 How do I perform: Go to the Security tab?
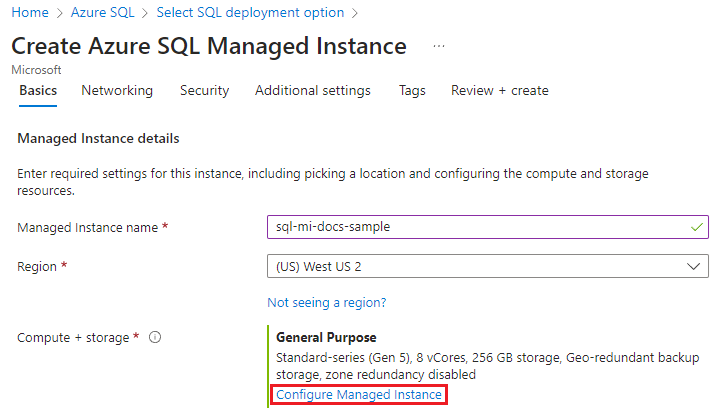coord(204,90)
